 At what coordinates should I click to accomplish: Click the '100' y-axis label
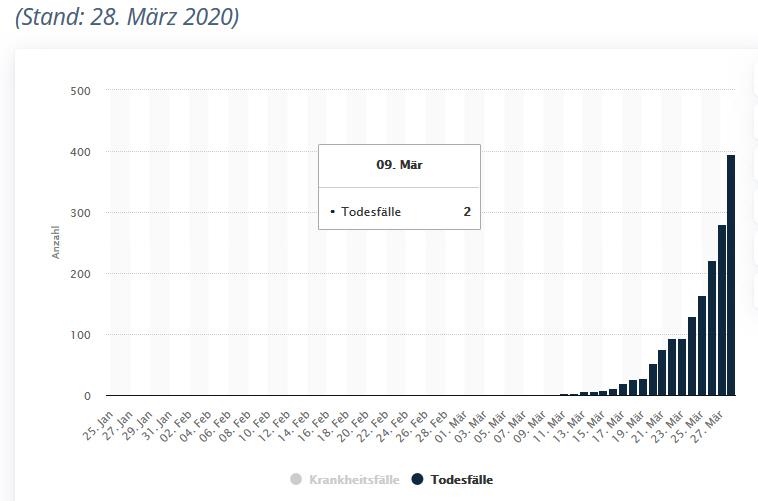pyautogui.click(x=80, y=335)
